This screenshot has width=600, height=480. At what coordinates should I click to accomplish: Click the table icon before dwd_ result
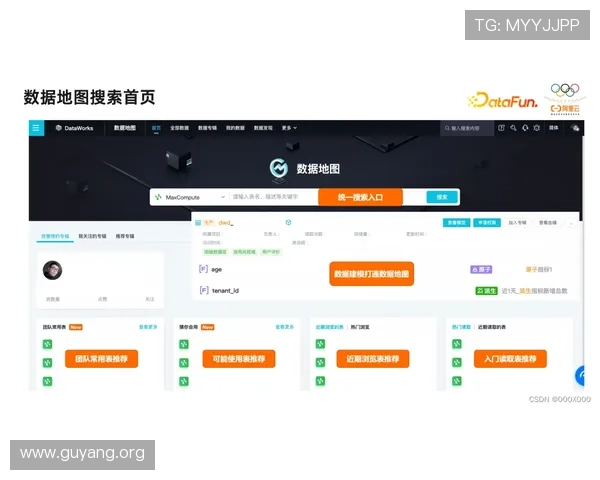(x=198, y=222)
